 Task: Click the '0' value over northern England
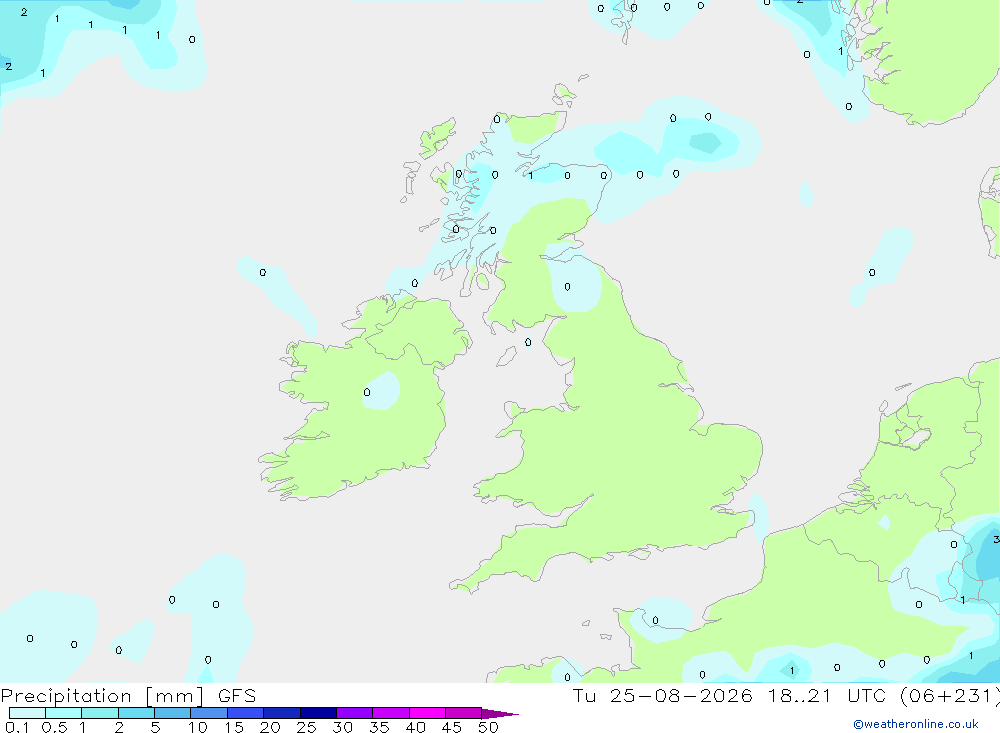[568, 287]
